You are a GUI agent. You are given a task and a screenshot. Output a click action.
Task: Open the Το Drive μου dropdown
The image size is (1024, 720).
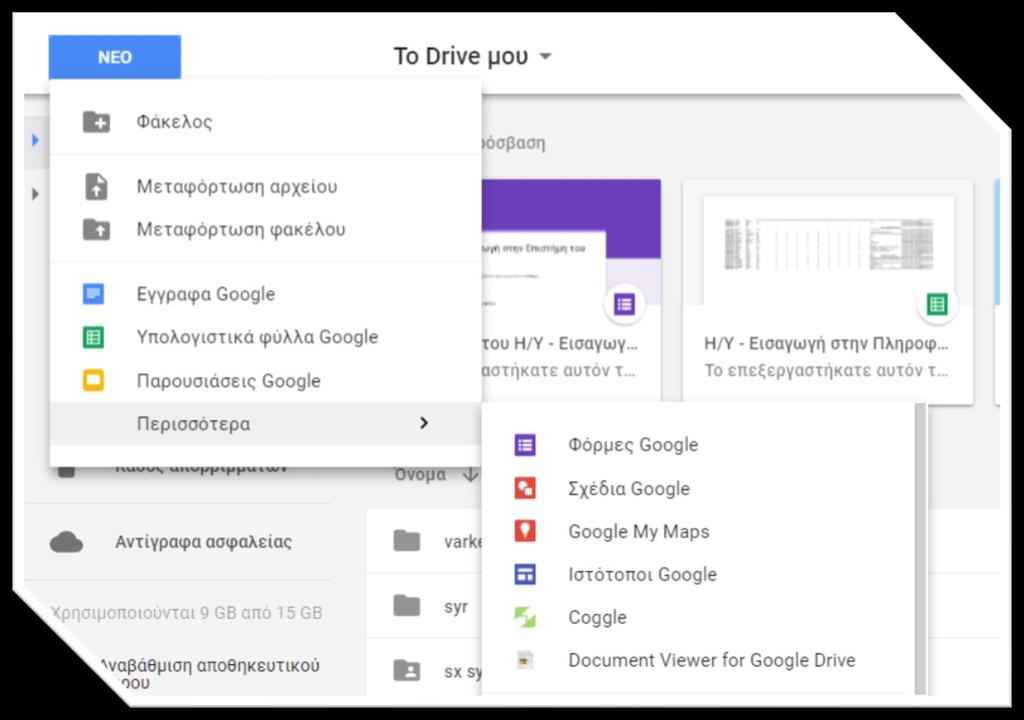pyautogui.click(x=473, y=56)
